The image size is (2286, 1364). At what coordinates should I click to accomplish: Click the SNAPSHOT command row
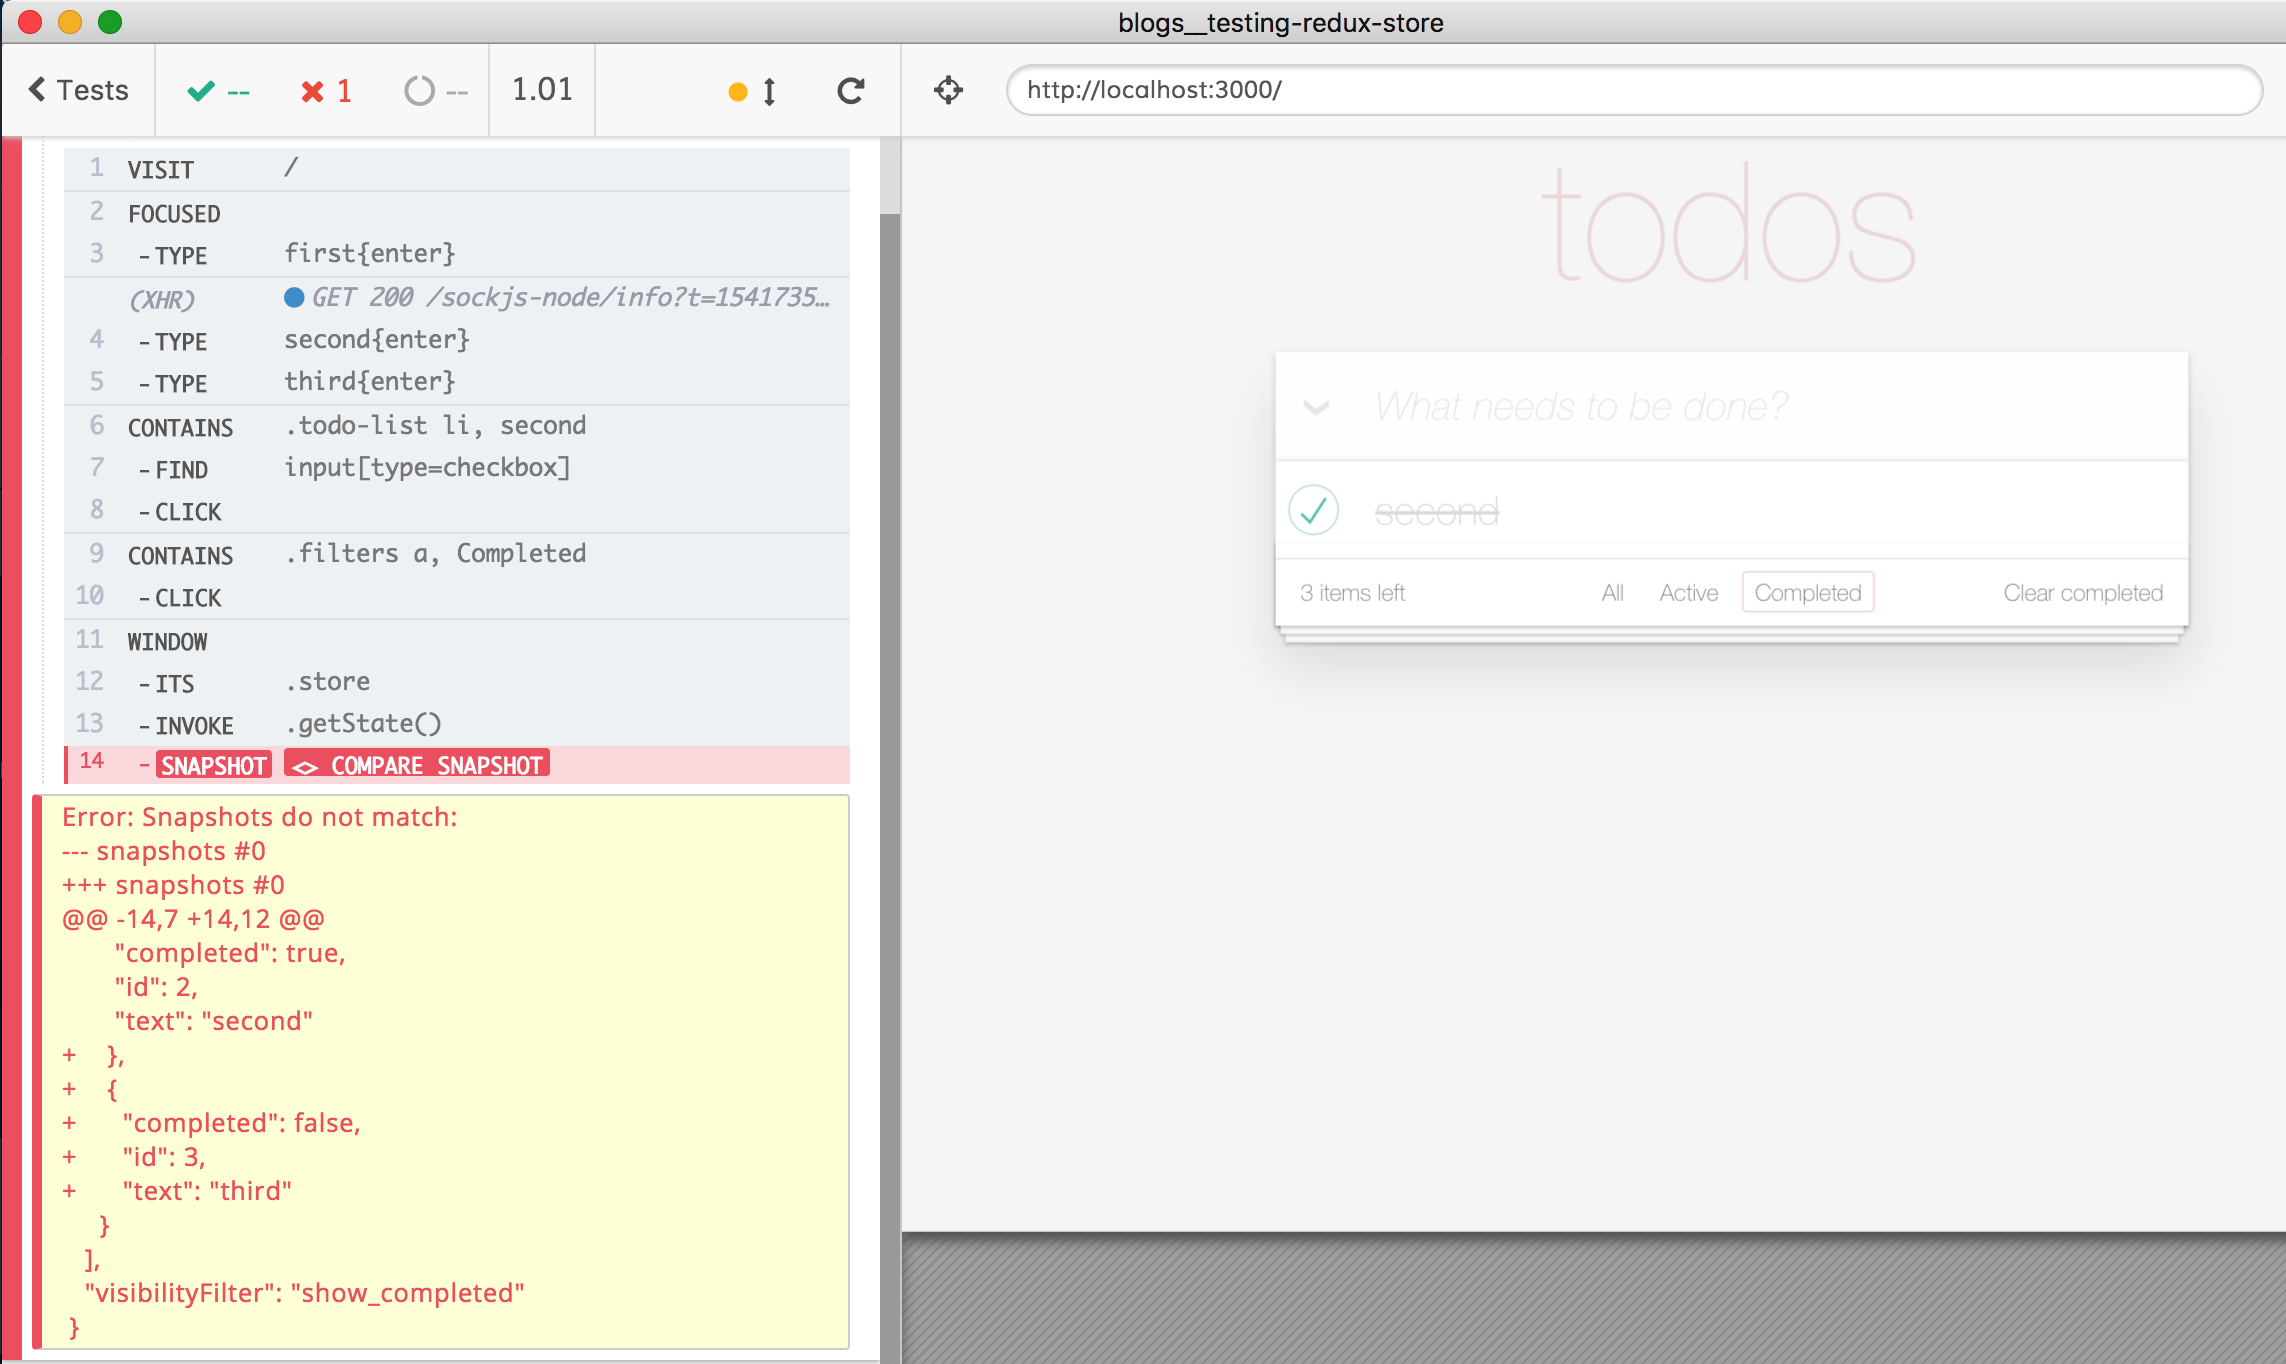213,765
